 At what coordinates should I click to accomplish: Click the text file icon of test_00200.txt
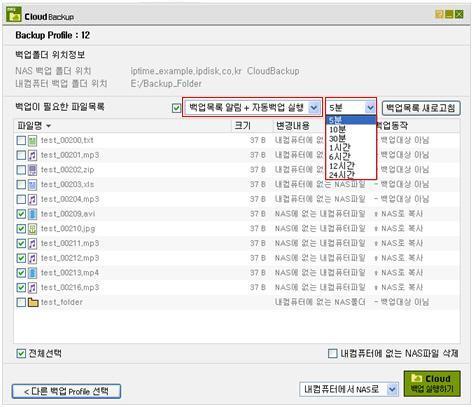coord(32,141)
